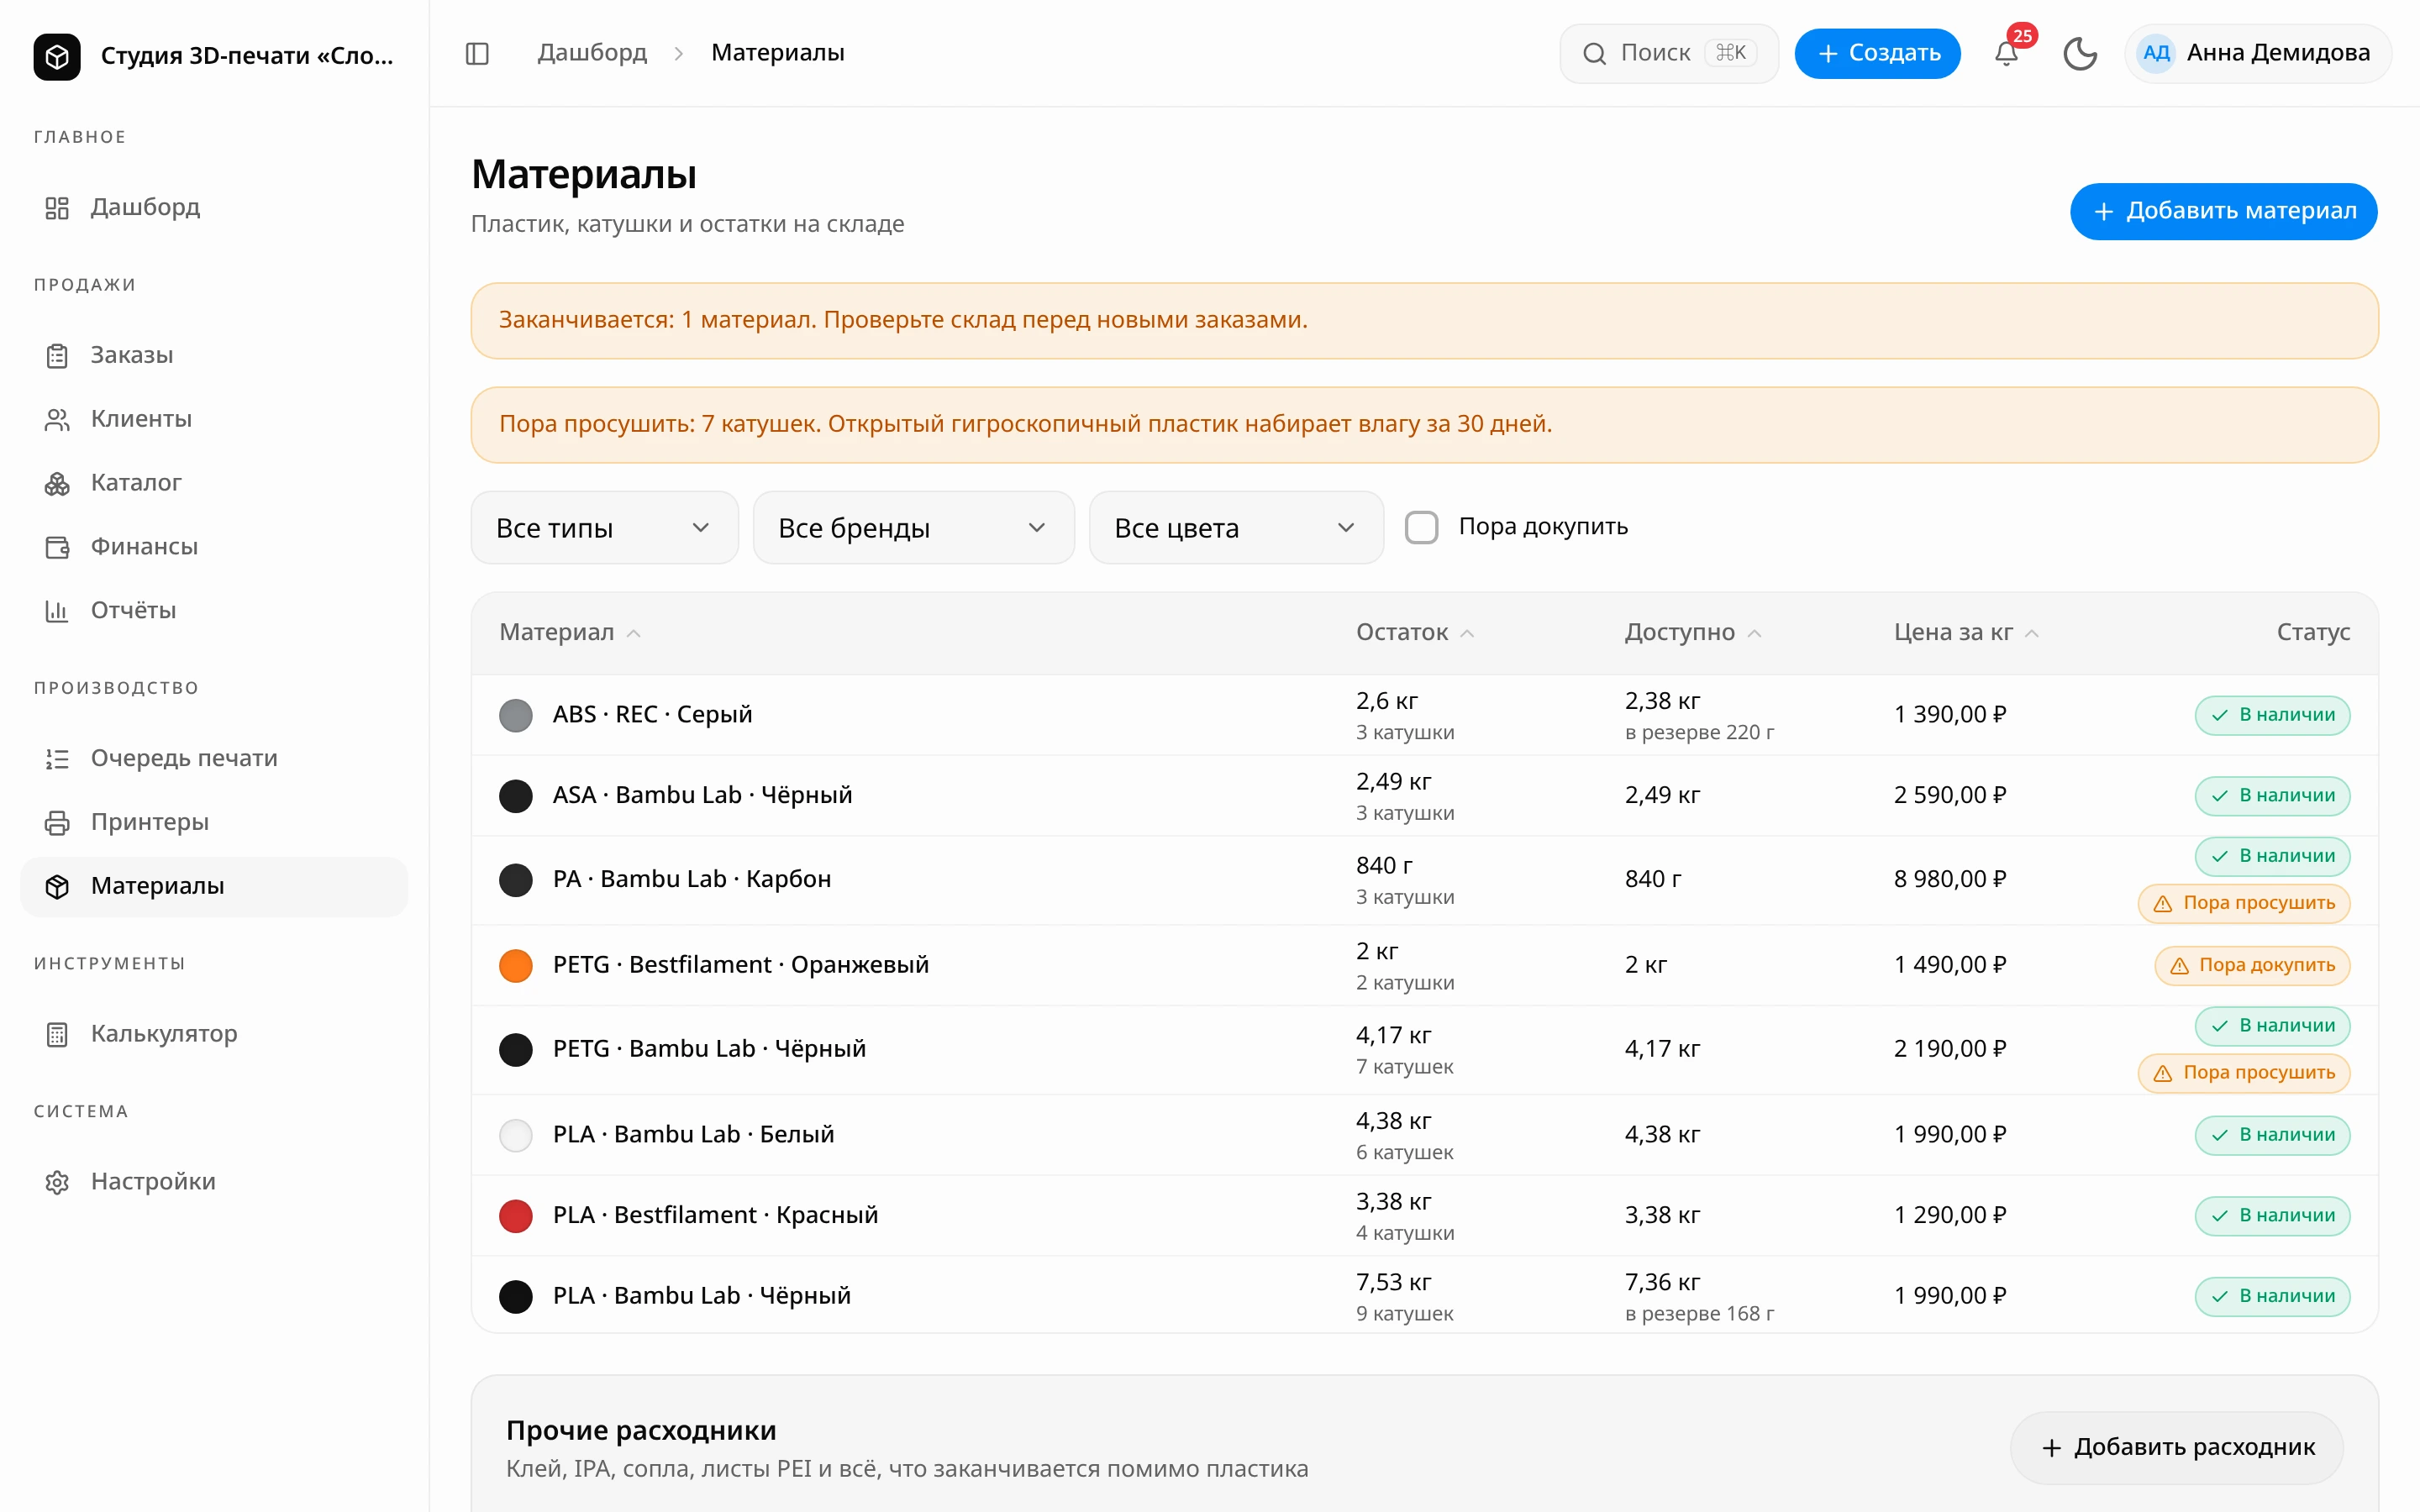Toggle the sidebar collapse icon
The height and width of the screenshot is (1512, 2420).
[x=477, y=53]
